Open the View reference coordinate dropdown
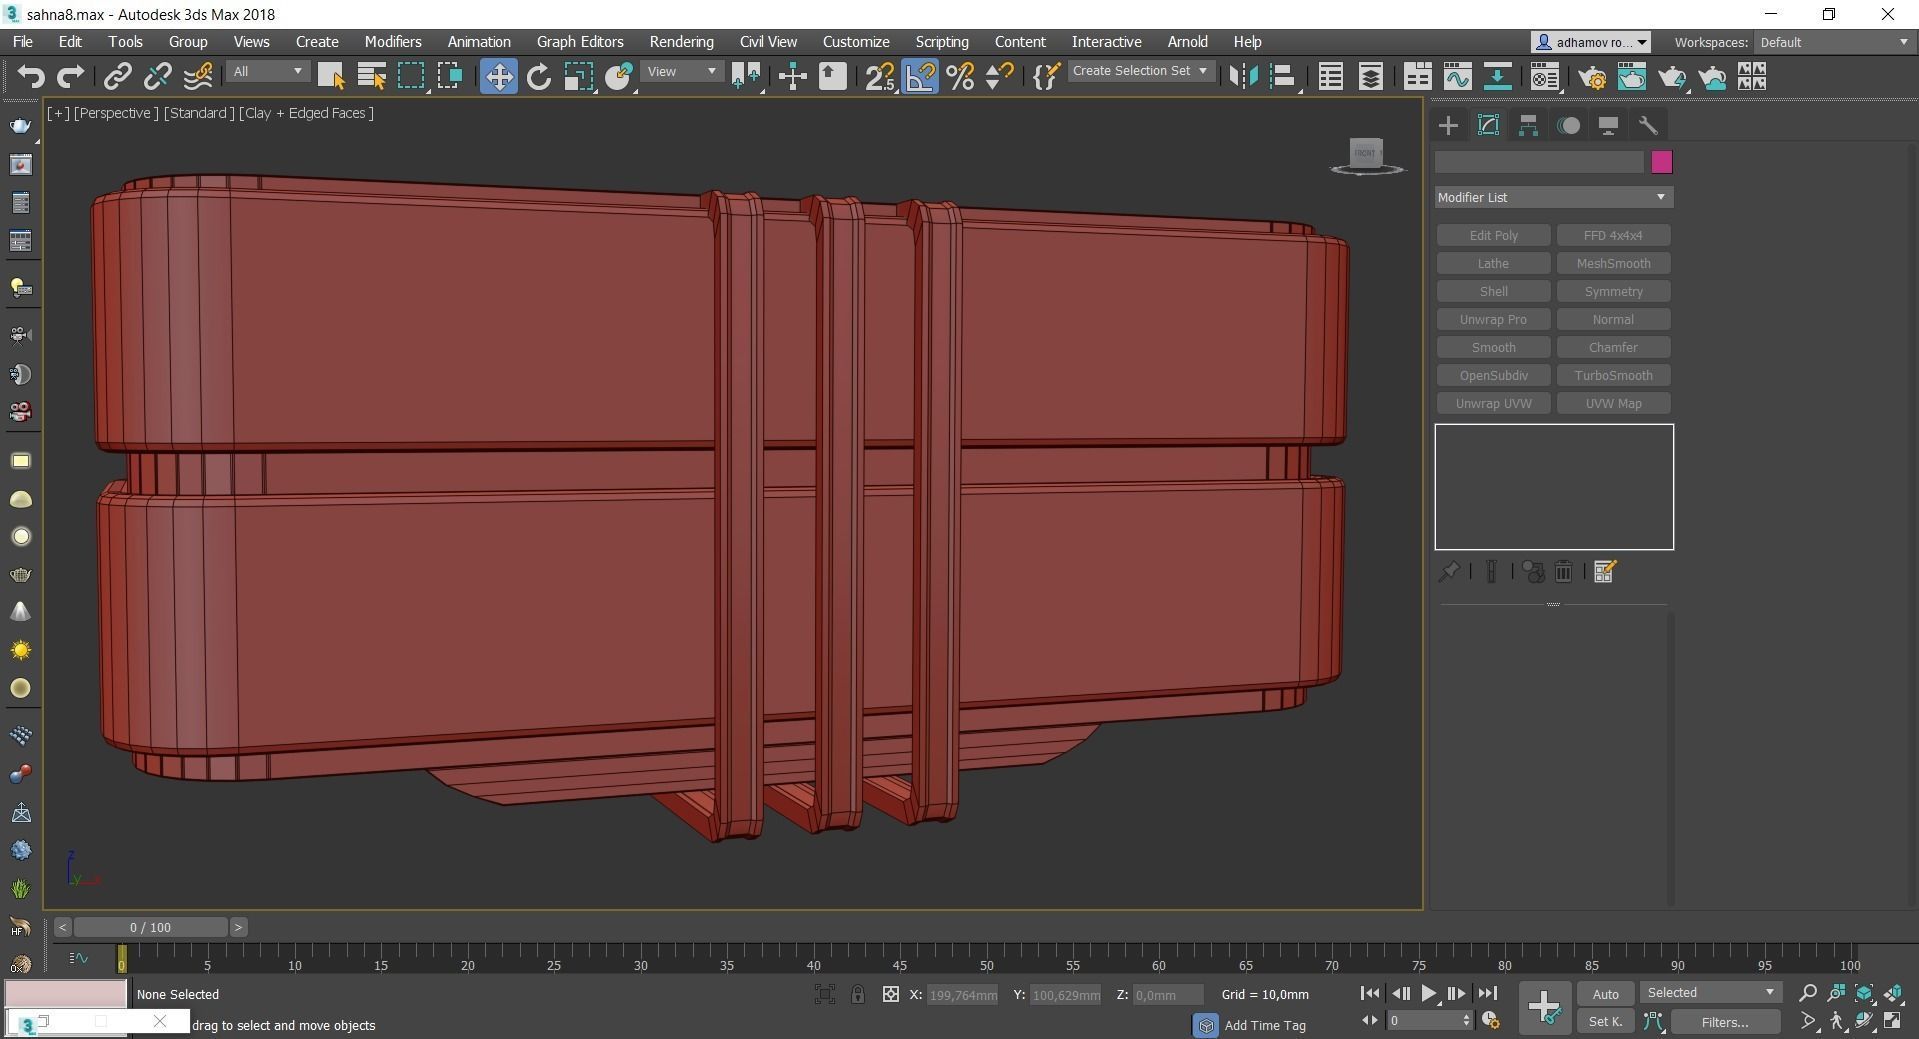Screen dimensions: 1919x1039 coord(682,72)
